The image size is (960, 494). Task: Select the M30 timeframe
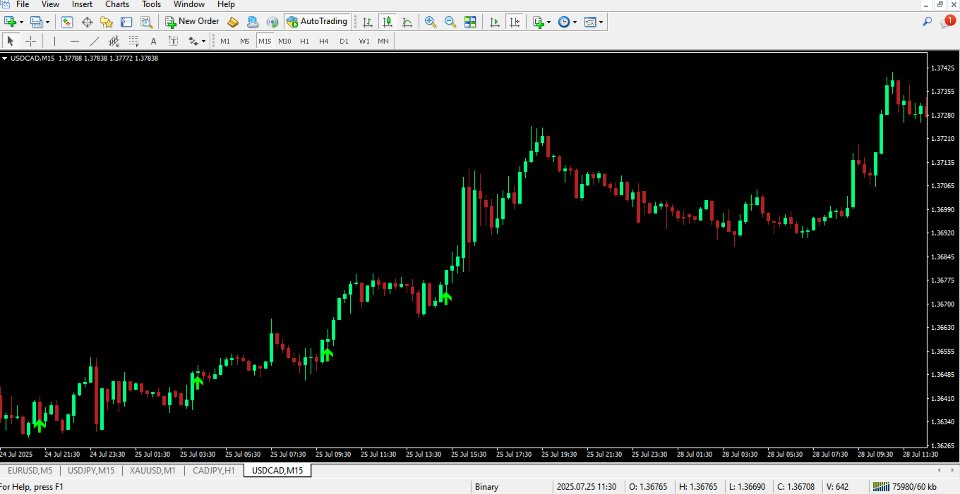pos(285,41)
